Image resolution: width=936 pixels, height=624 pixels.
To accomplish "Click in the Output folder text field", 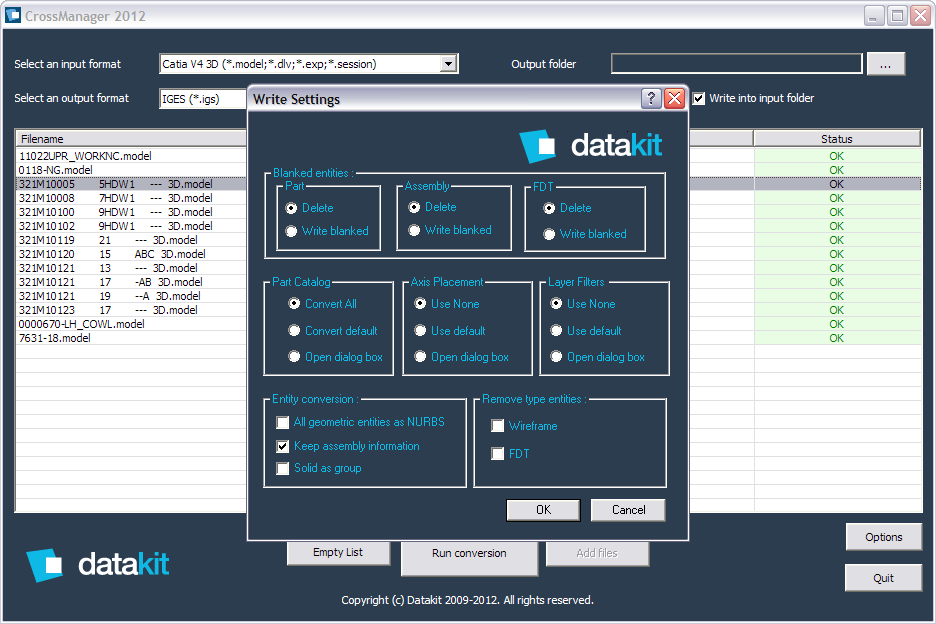I will point(737,64).
